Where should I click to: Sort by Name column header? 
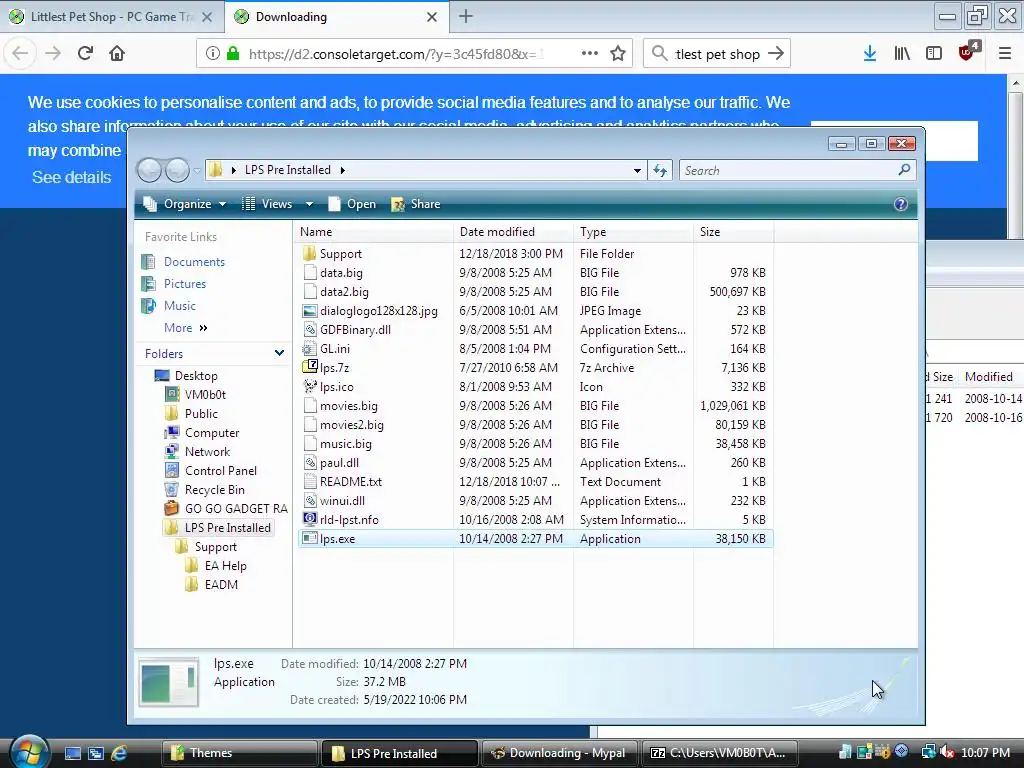[375, 232]
